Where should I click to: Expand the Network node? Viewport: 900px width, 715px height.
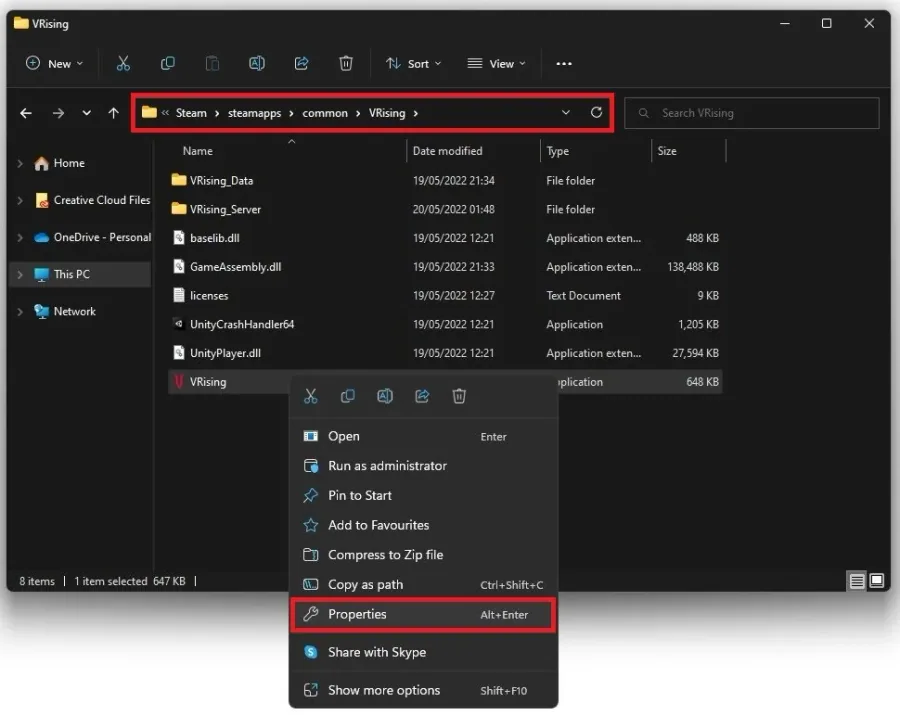(x=20, y=312)
